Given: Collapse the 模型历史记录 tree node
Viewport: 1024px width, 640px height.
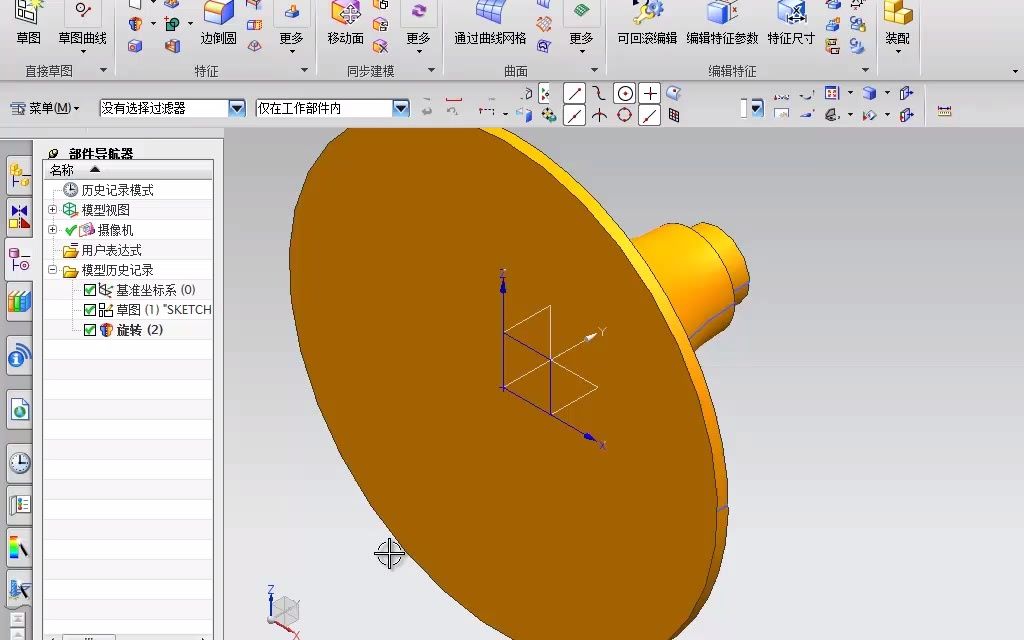Looking at the screenshot, I should [50, 270].
